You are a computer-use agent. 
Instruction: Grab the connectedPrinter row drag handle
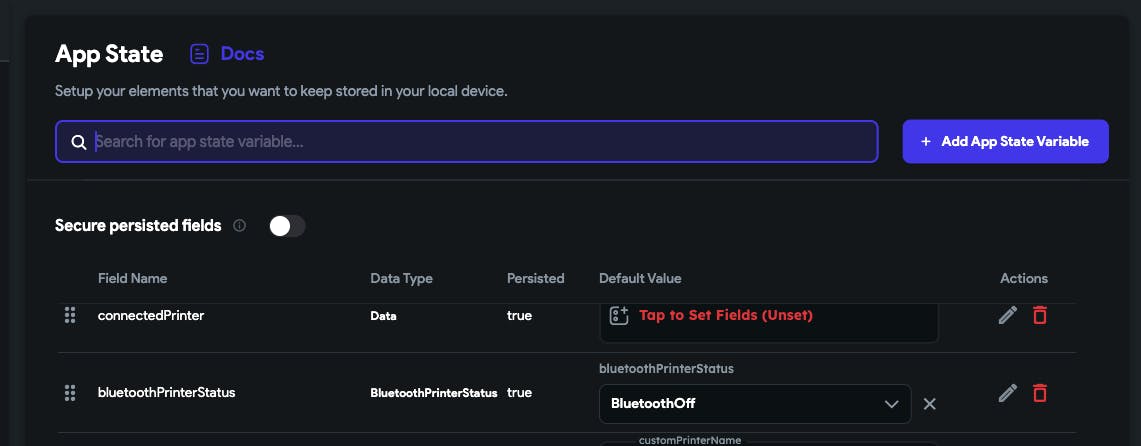pyautogui.click(x=70, y=315)
